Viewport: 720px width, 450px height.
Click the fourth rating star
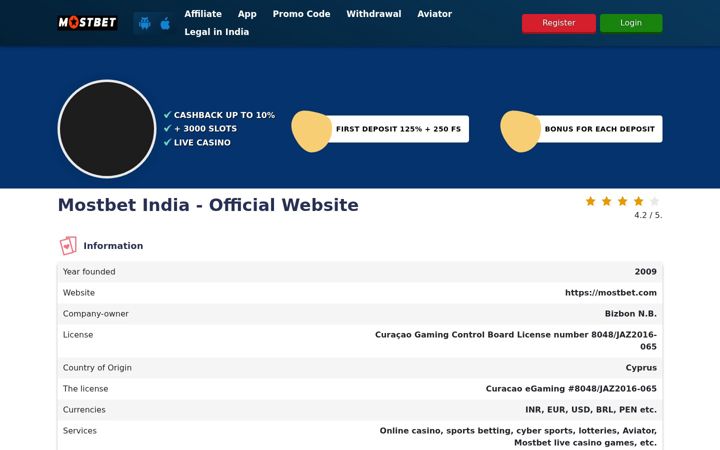[639, 201]
